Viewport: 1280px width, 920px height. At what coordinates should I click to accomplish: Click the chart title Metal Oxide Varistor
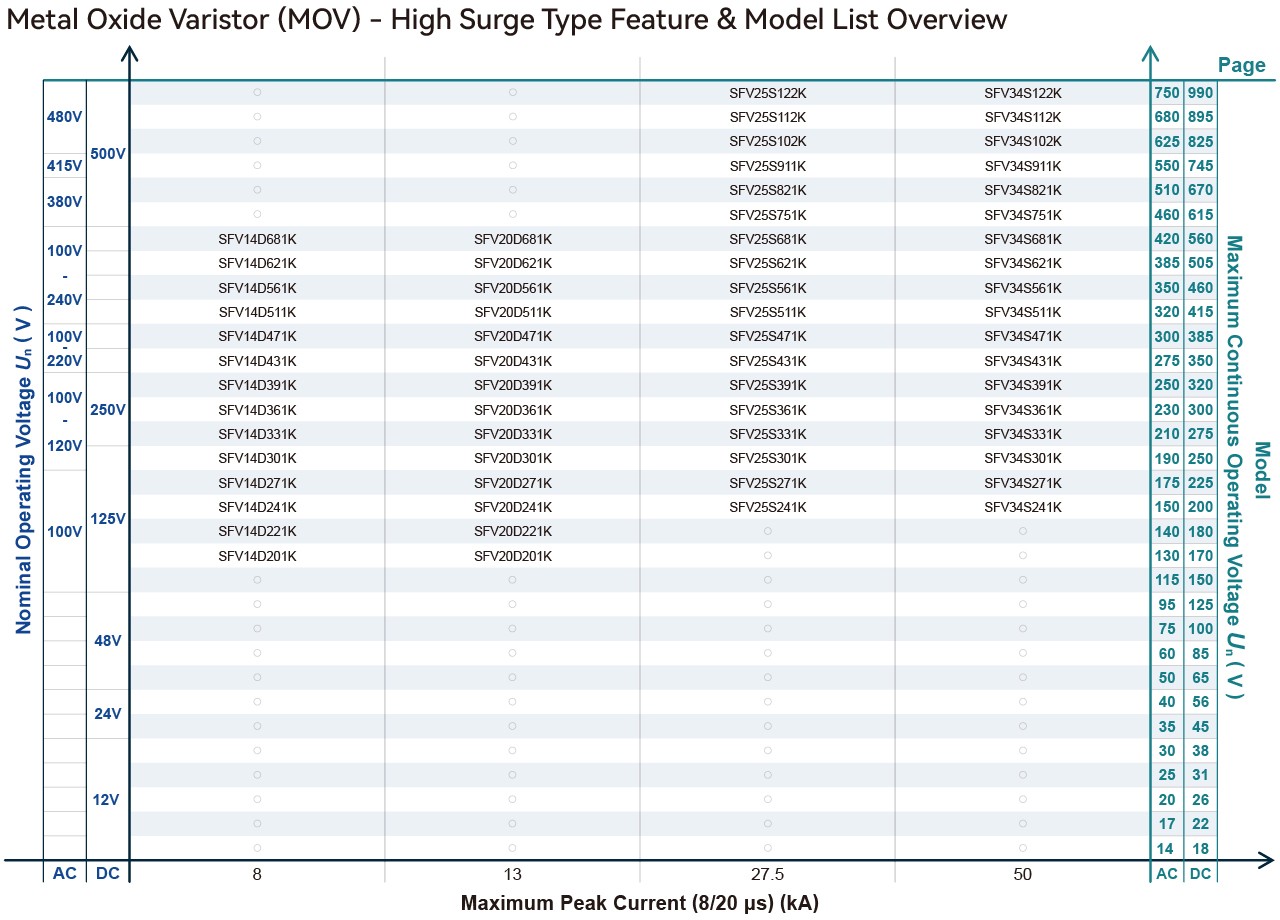click(506, 20)
